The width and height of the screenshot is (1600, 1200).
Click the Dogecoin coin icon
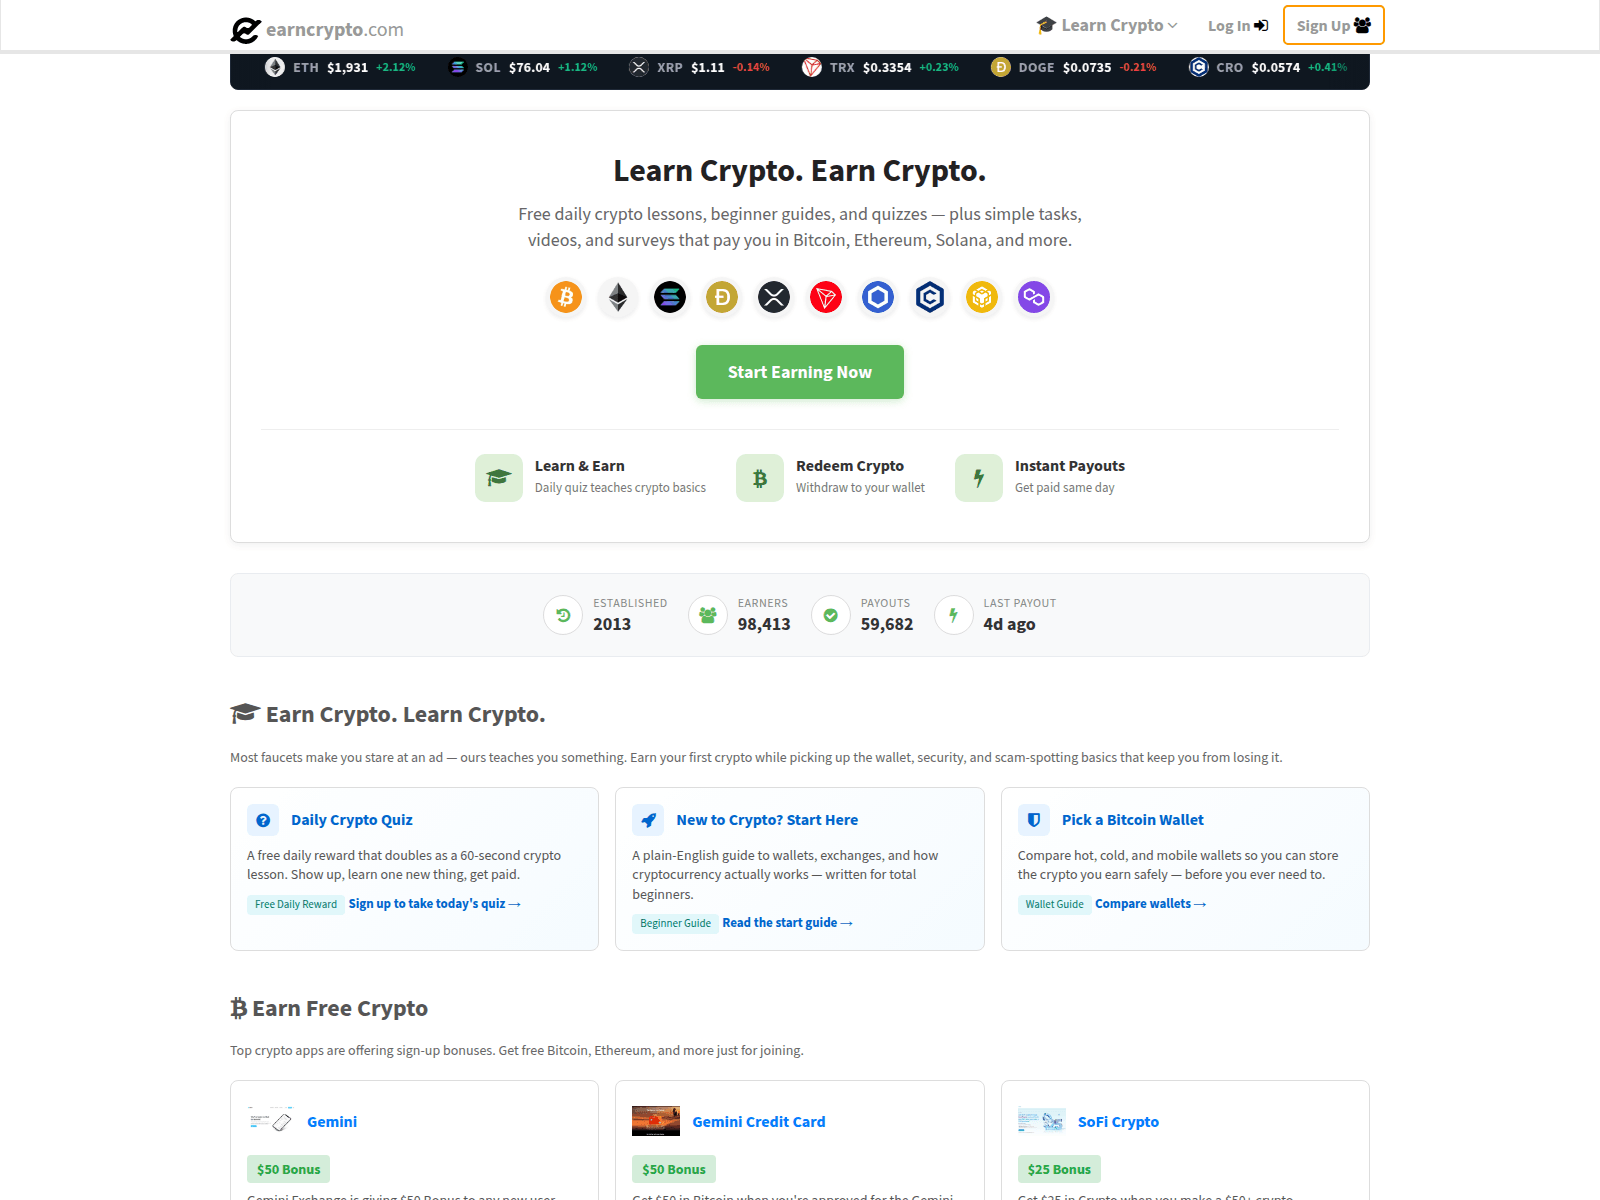722,297
